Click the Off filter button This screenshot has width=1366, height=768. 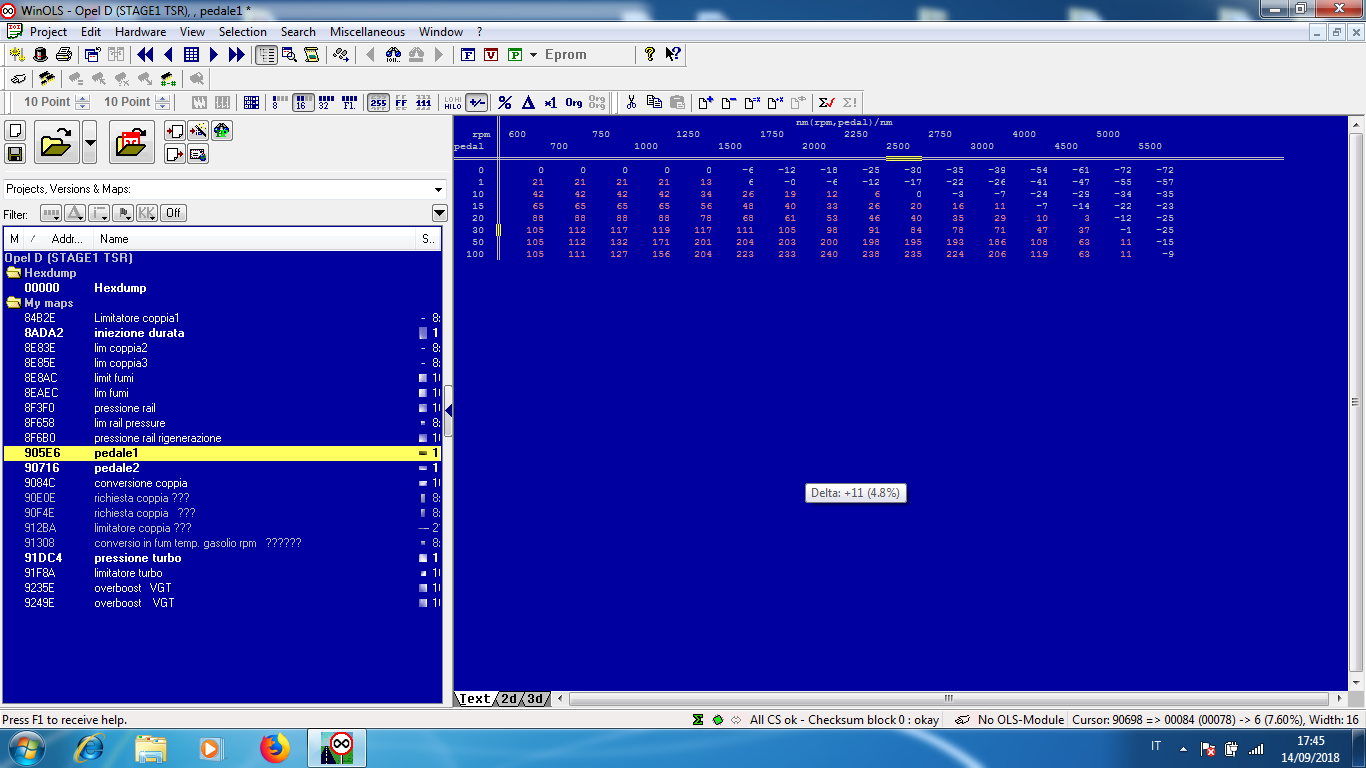coord(173,213)
